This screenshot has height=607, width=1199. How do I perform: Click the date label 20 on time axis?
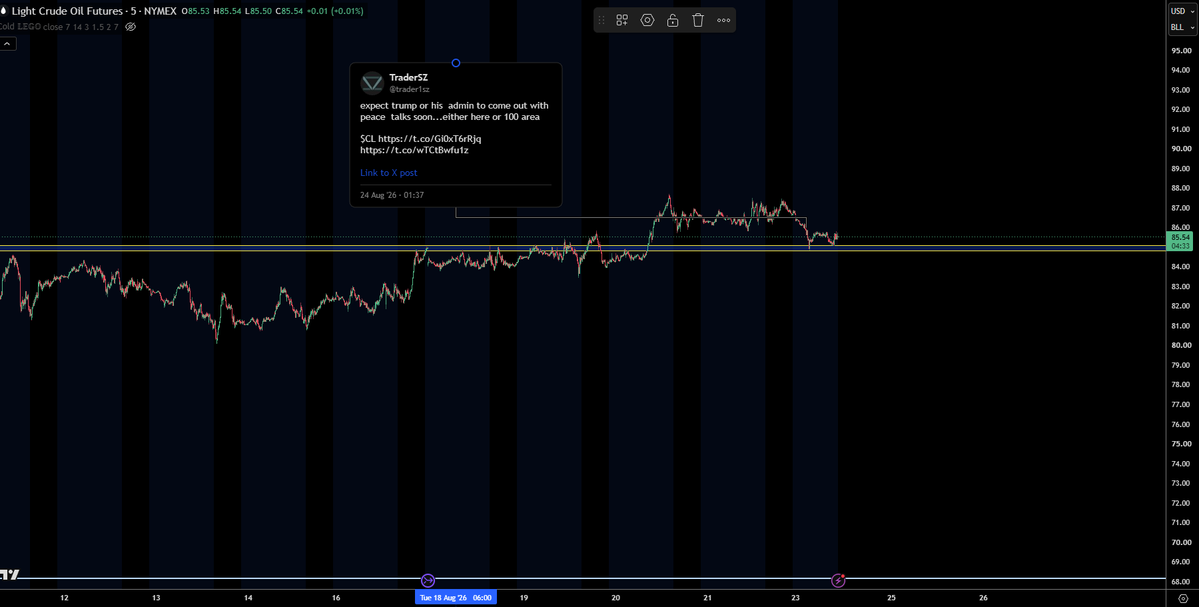pyautogui.click(x=615, y=598)
